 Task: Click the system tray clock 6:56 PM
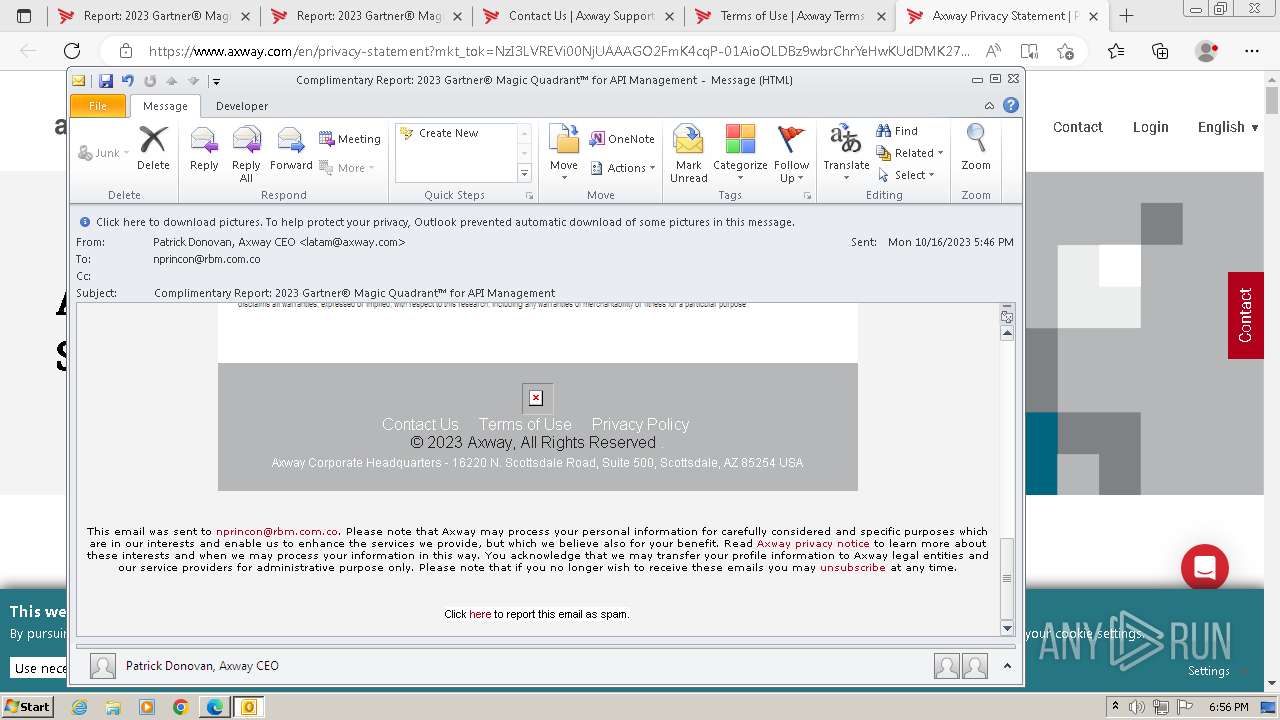pos(1228,707)
